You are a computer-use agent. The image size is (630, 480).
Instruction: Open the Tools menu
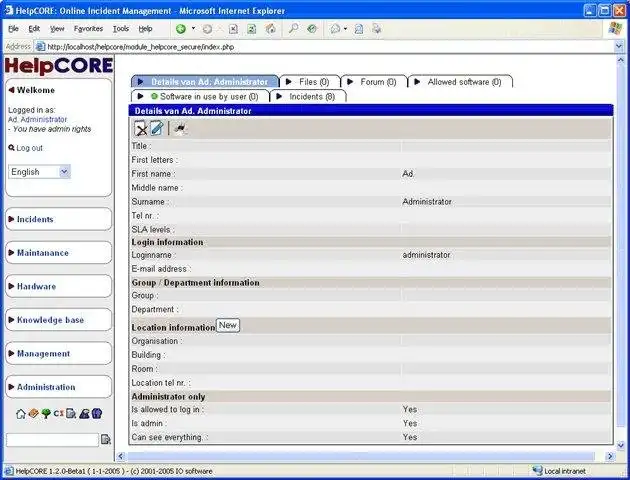[121, 29]
